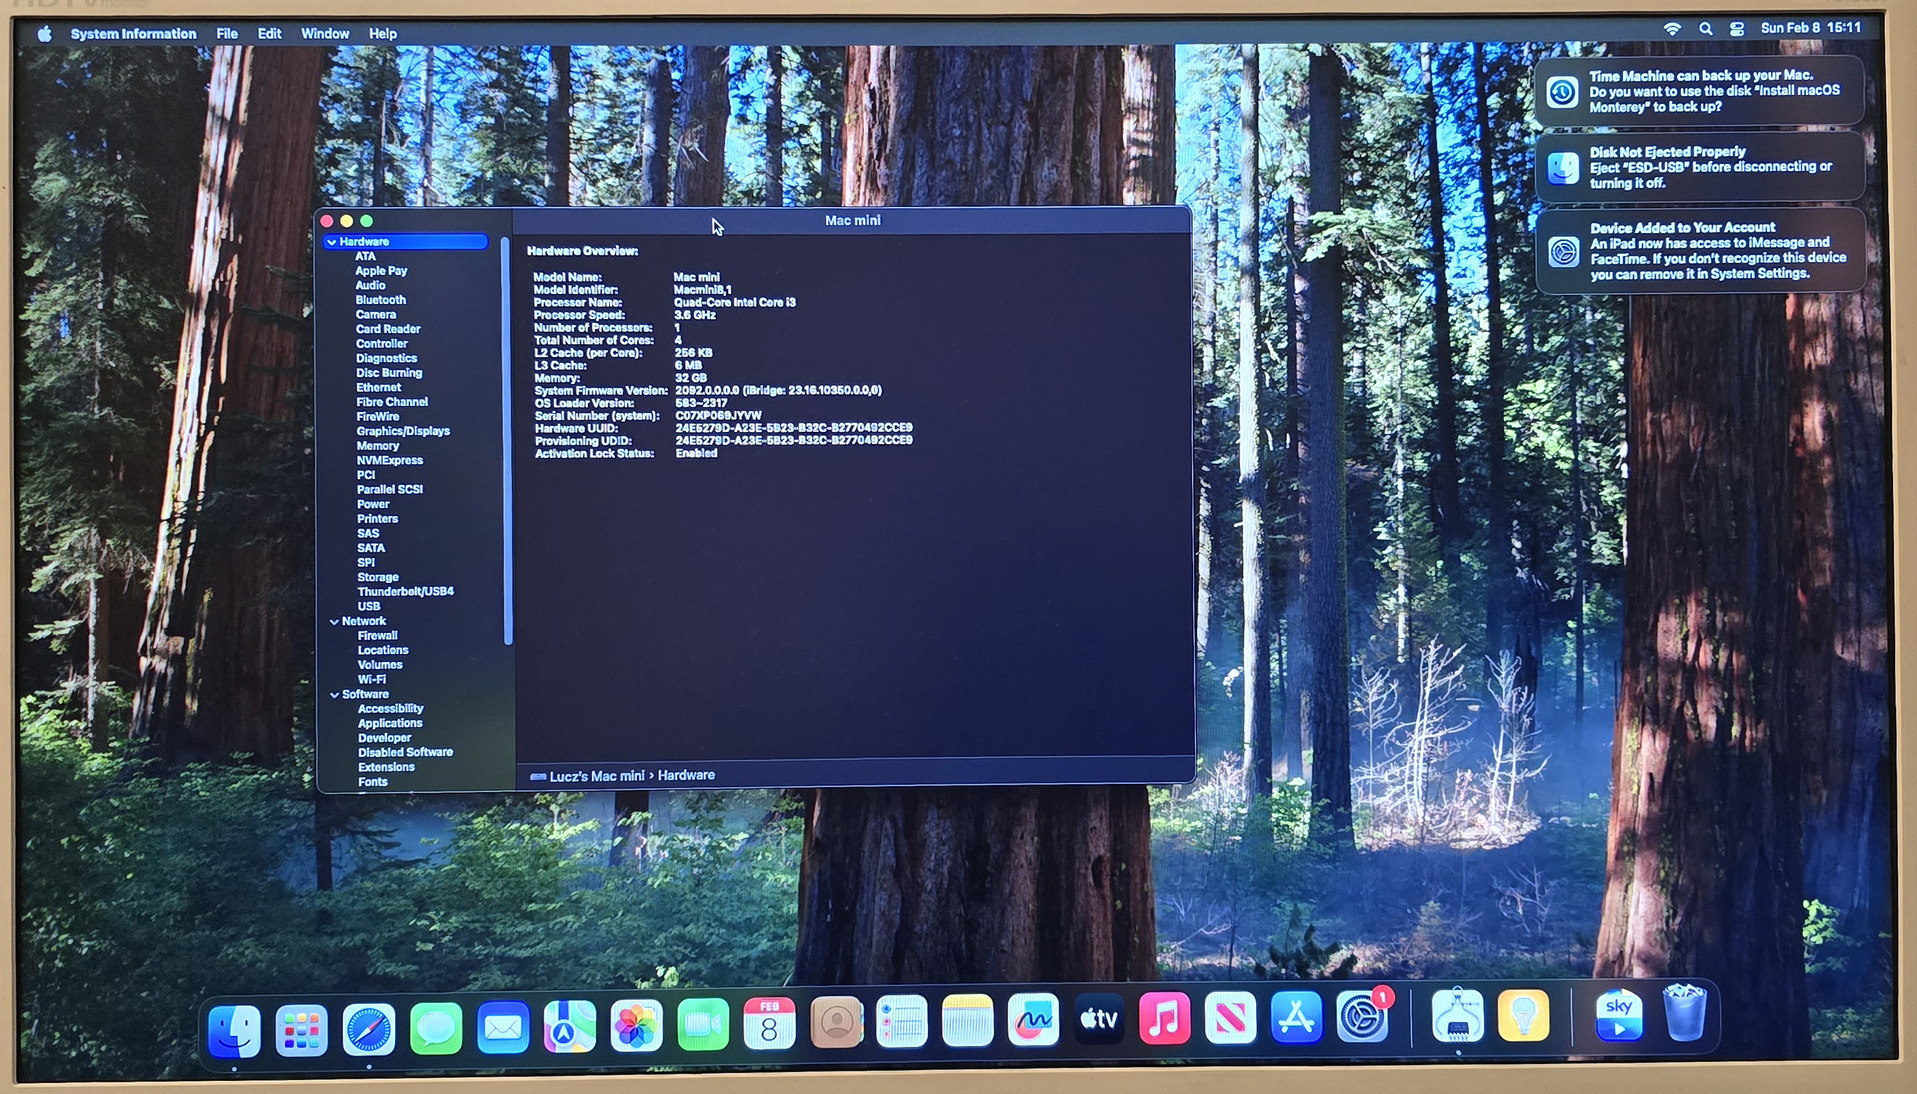The height and width of the screenshot is (1094, 1917).
Task: Open the Sky item in the Dock
Action: pyautogui.click(x=1619, y=1014)
